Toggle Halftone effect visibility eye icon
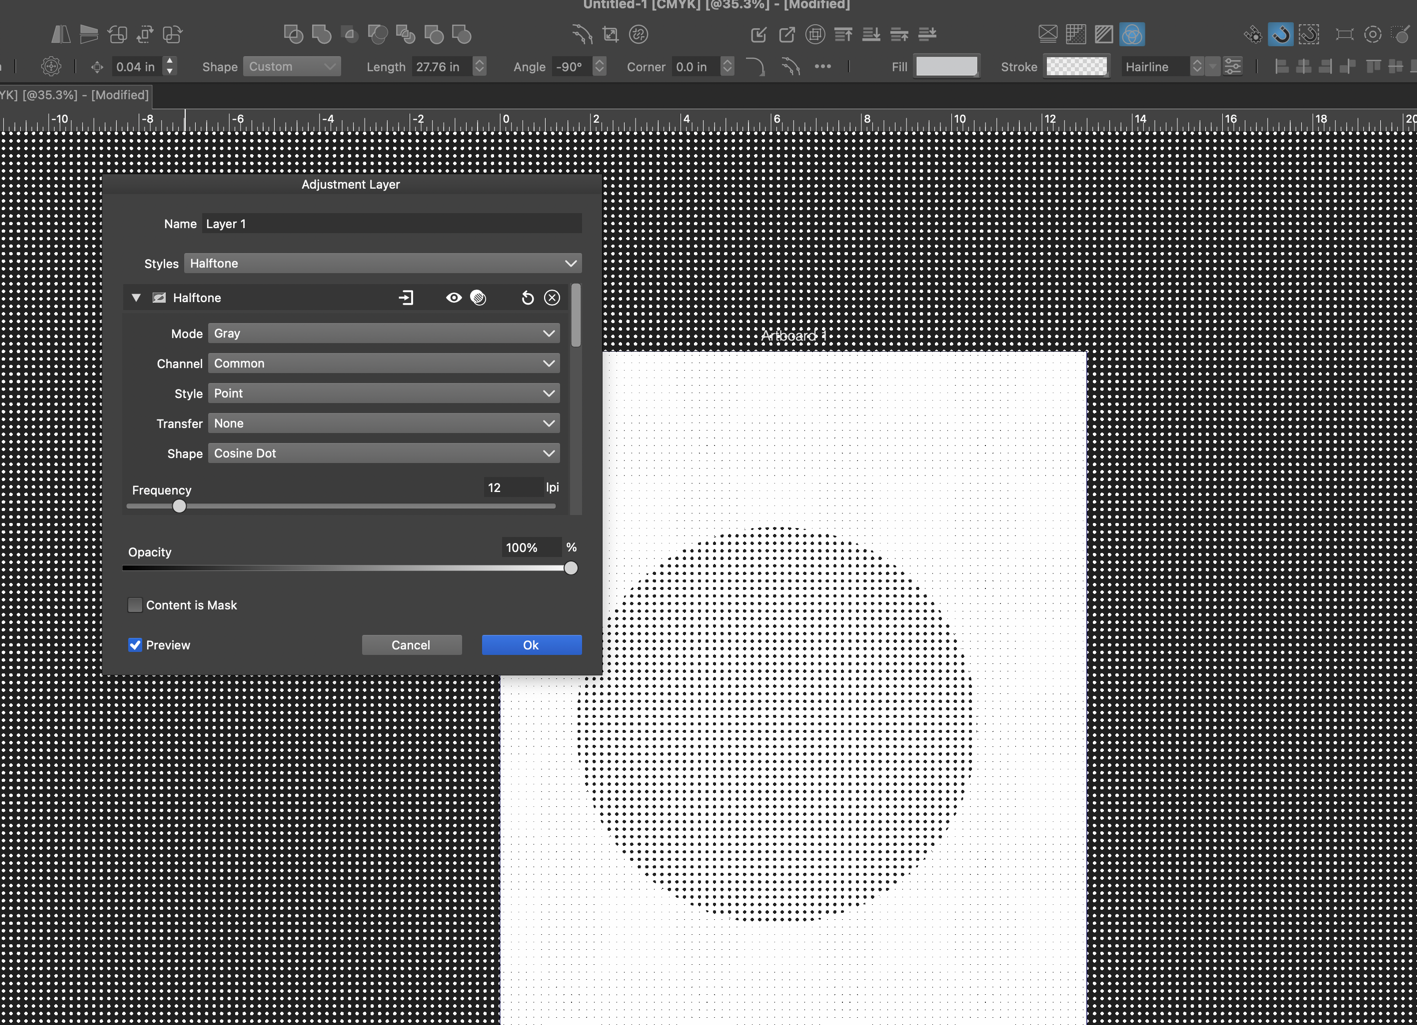 [x=453, y=298]
